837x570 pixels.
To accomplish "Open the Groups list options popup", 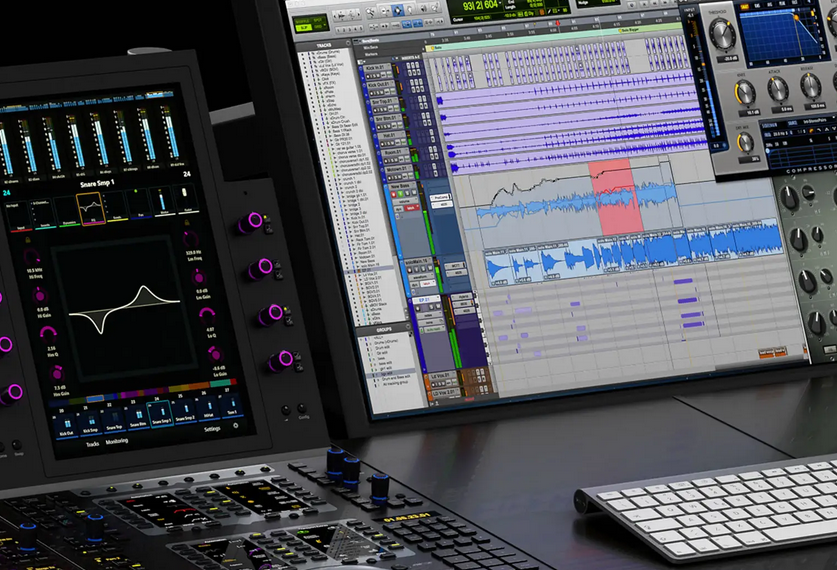I will [408, 327].
